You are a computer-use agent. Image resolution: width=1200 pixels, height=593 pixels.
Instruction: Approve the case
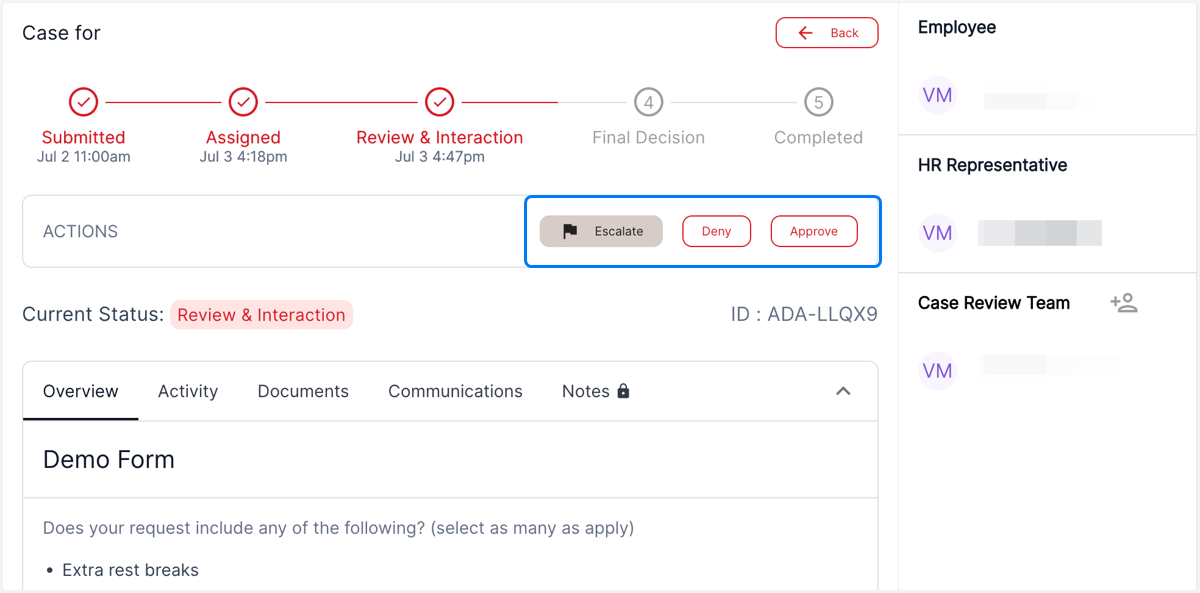[814, 231]
